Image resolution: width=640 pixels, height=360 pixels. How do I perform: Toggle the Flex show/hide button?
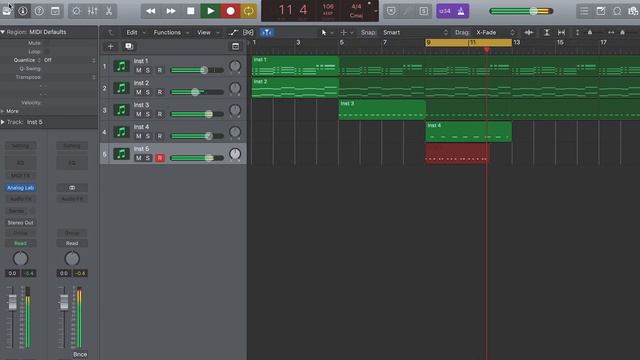(248, 32)
